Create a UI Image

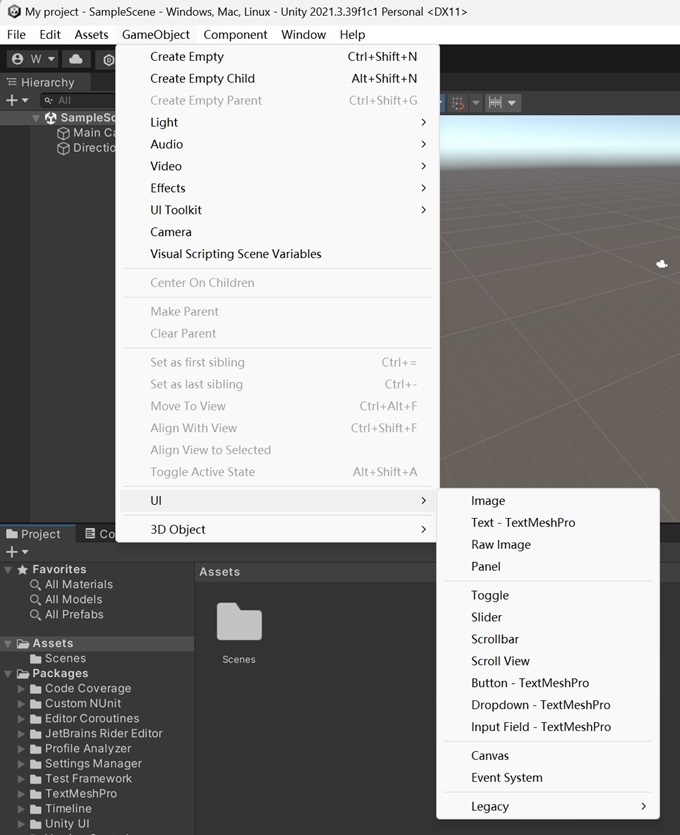click(x=548, y=501)
